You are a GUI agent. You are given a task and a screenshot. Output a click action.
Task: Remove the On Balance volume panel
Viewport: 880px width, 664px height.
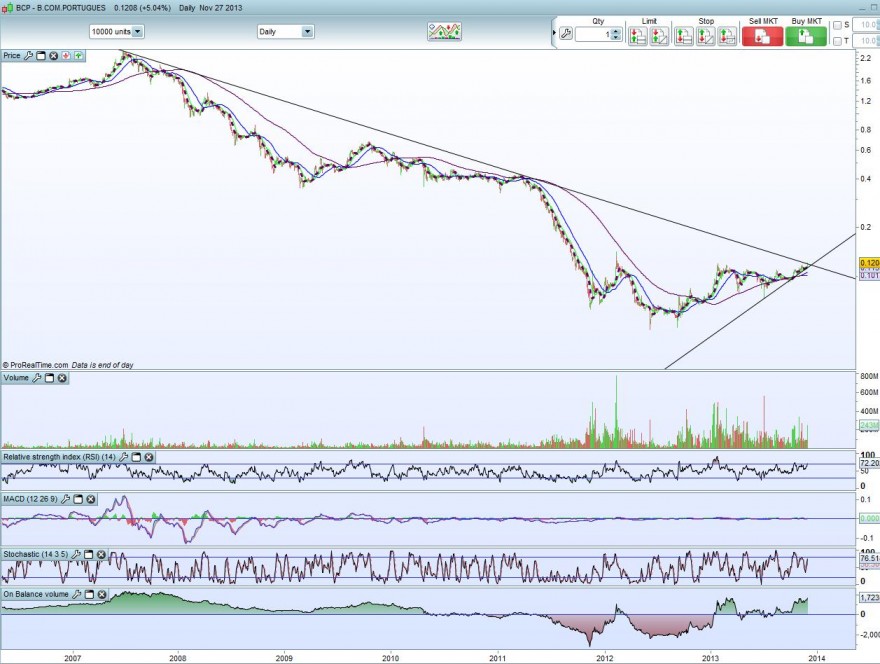(102, 594)
